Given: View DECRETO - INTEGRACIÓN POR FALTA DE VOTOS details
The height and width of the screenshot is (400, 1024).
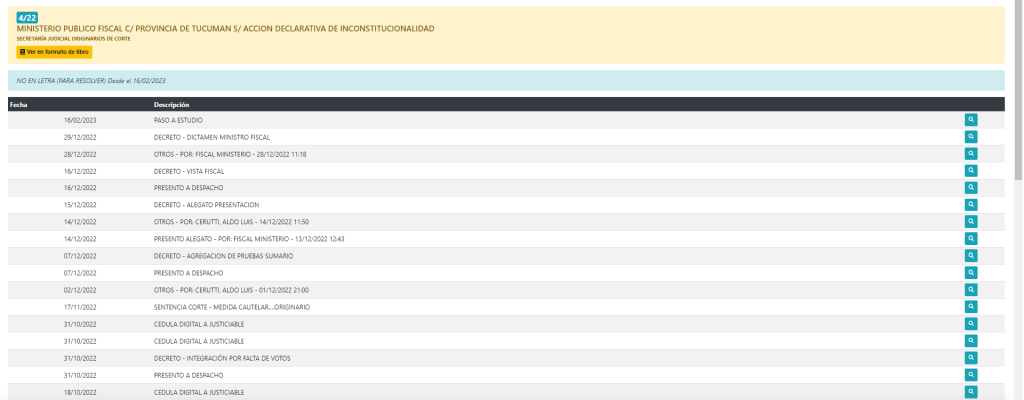Looking at the screenshot, I should tap(971, 358).
